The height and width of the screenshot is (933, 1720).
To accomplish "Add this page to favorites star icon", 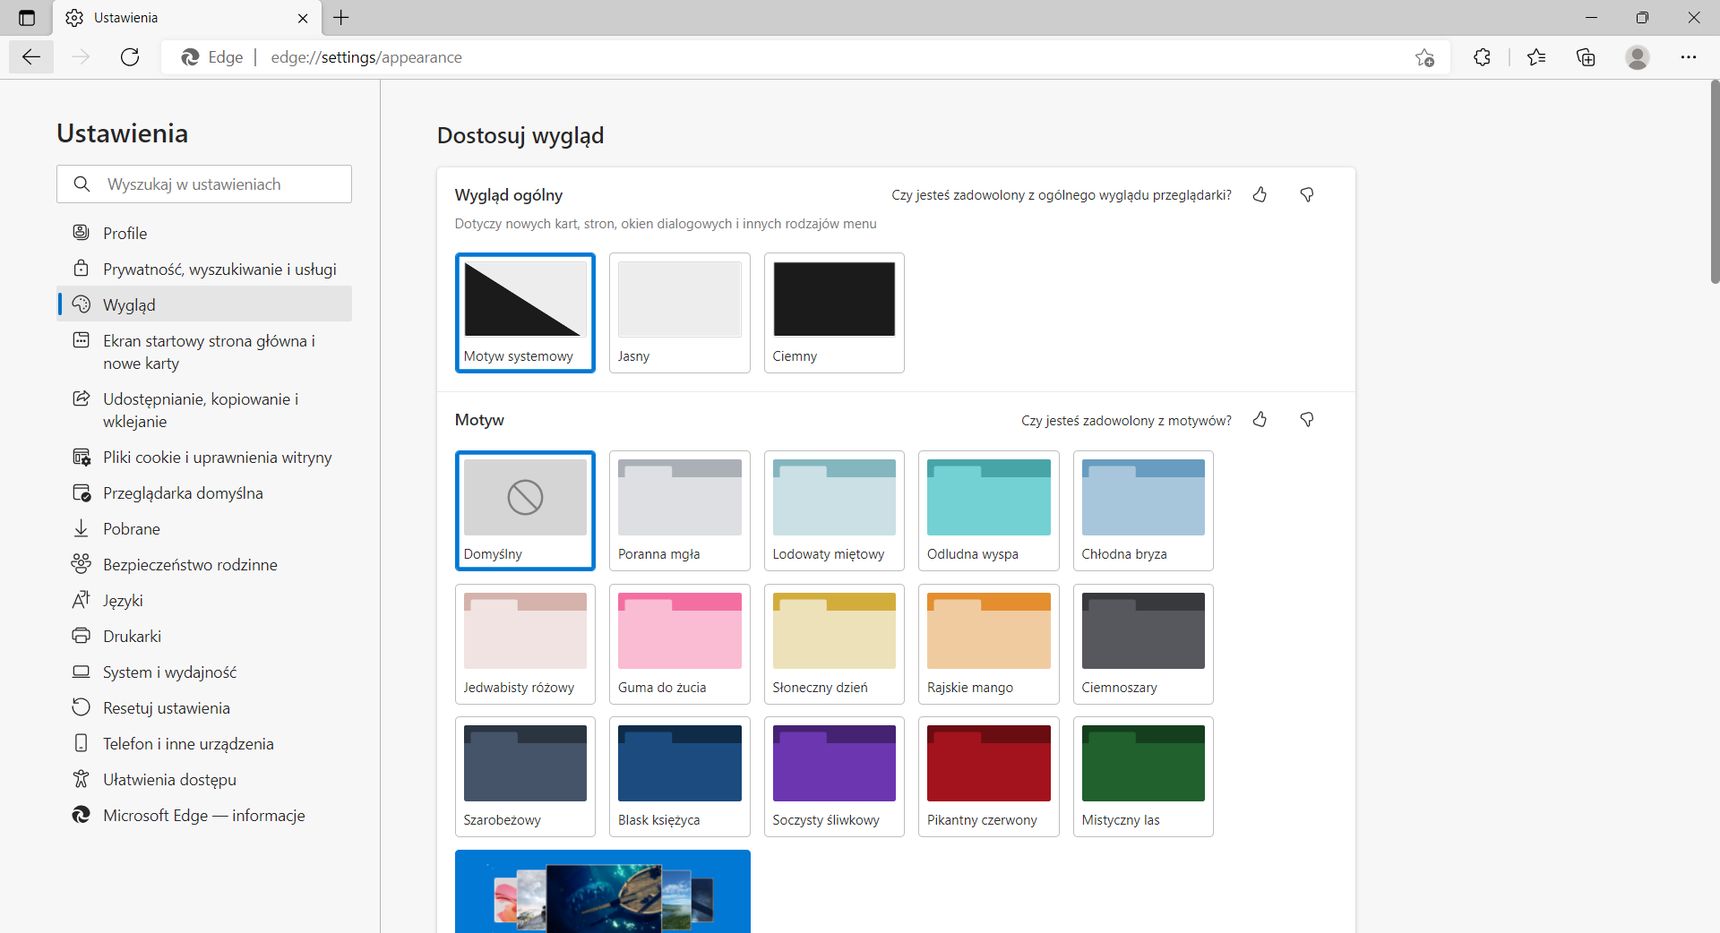I will point(1425,58).
